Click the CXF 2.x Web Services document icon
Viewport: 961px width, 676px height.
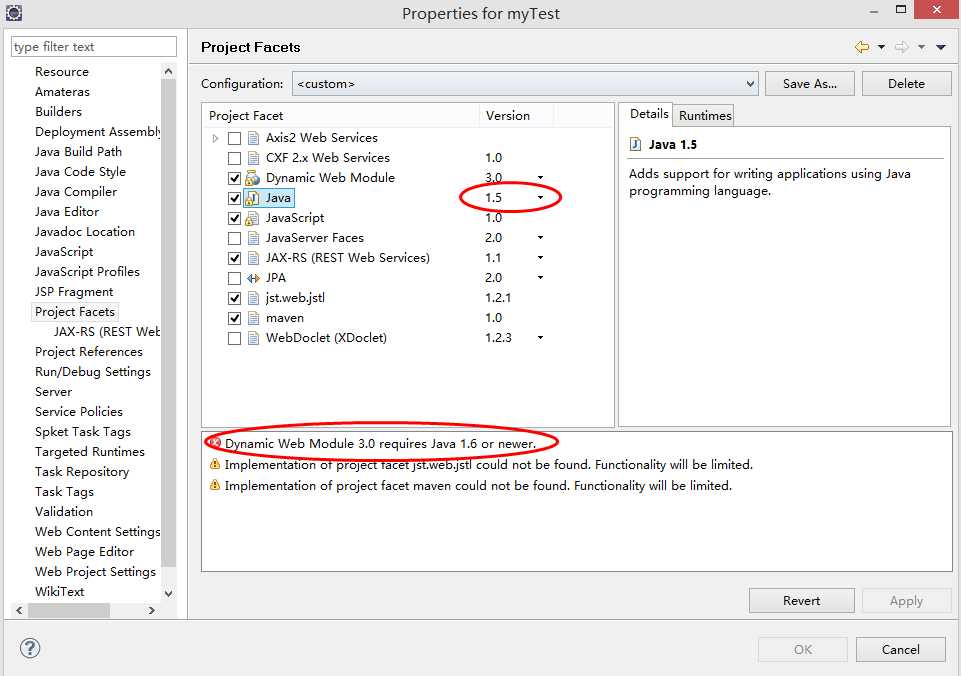pyautogui.click(x=253, y=158)
